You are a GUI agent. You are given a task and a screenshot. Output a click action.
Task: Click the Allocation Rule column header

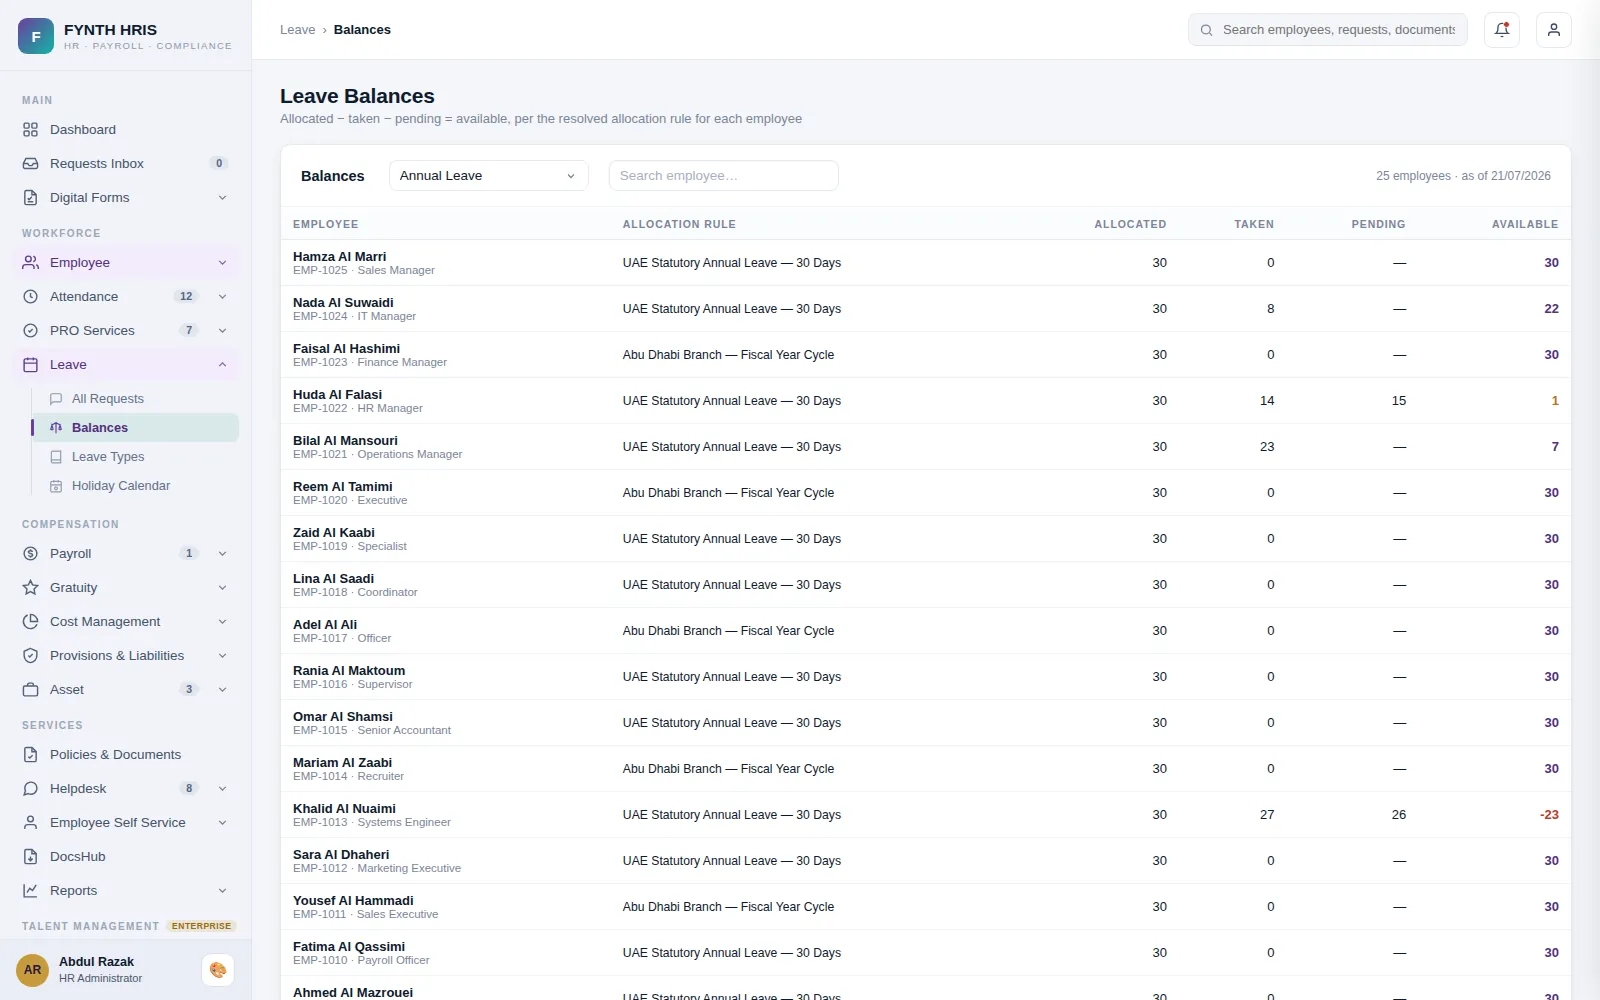[x=679, y=225]
